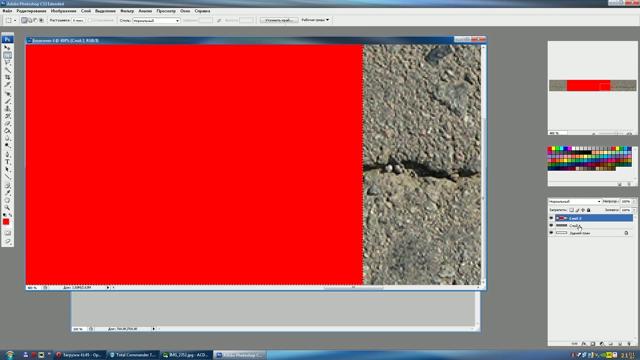Click the lock position icon in Layers
This screenshot has width=640, height=360.
583,210
